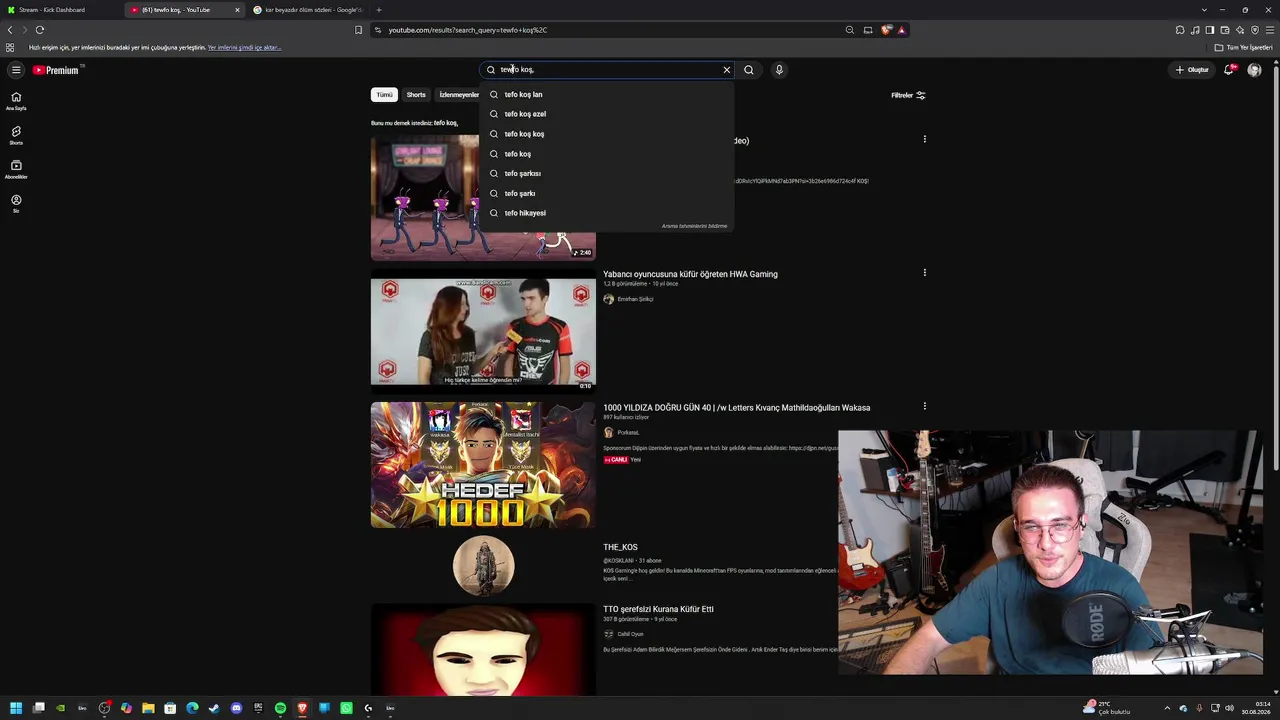Click inside the YouTube search field
This screenshot has height=720, width=1280.
click(606, 70)
